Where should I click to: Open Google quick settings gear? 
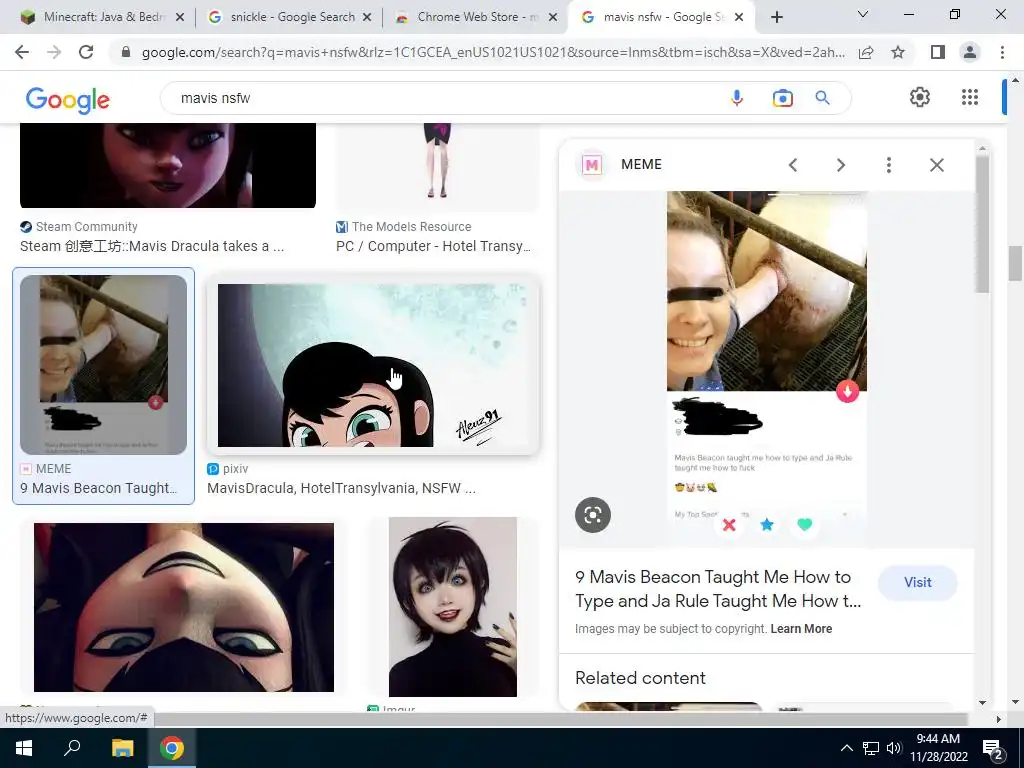click(920, 97)
